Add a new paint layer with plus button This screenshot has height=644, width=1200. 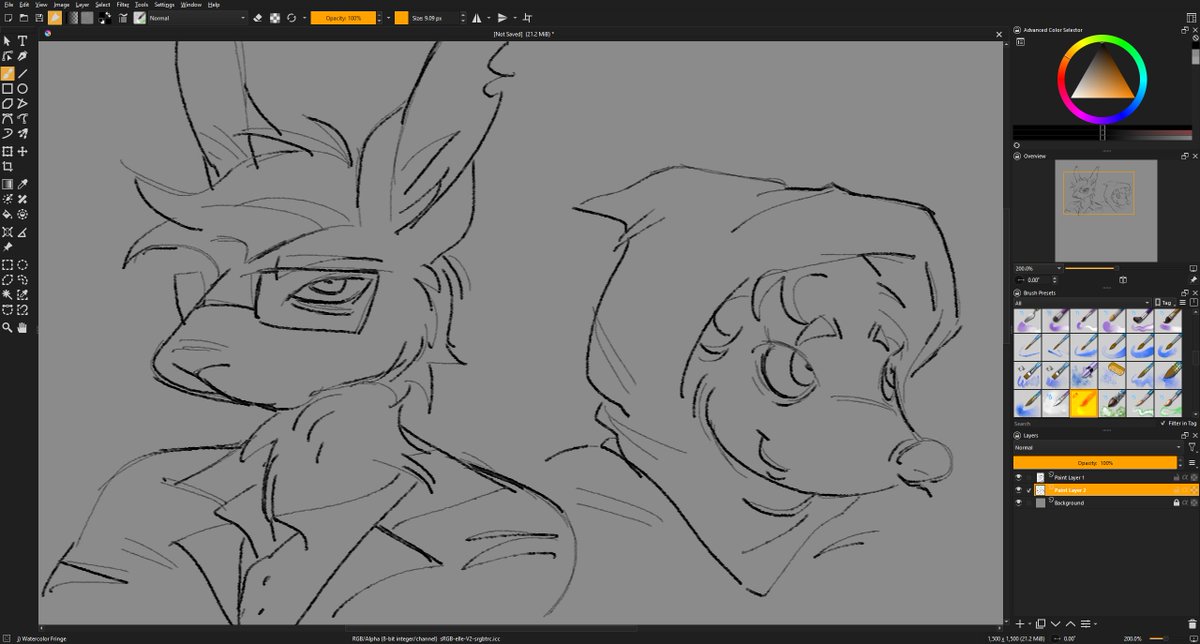tap(1020, 624)
